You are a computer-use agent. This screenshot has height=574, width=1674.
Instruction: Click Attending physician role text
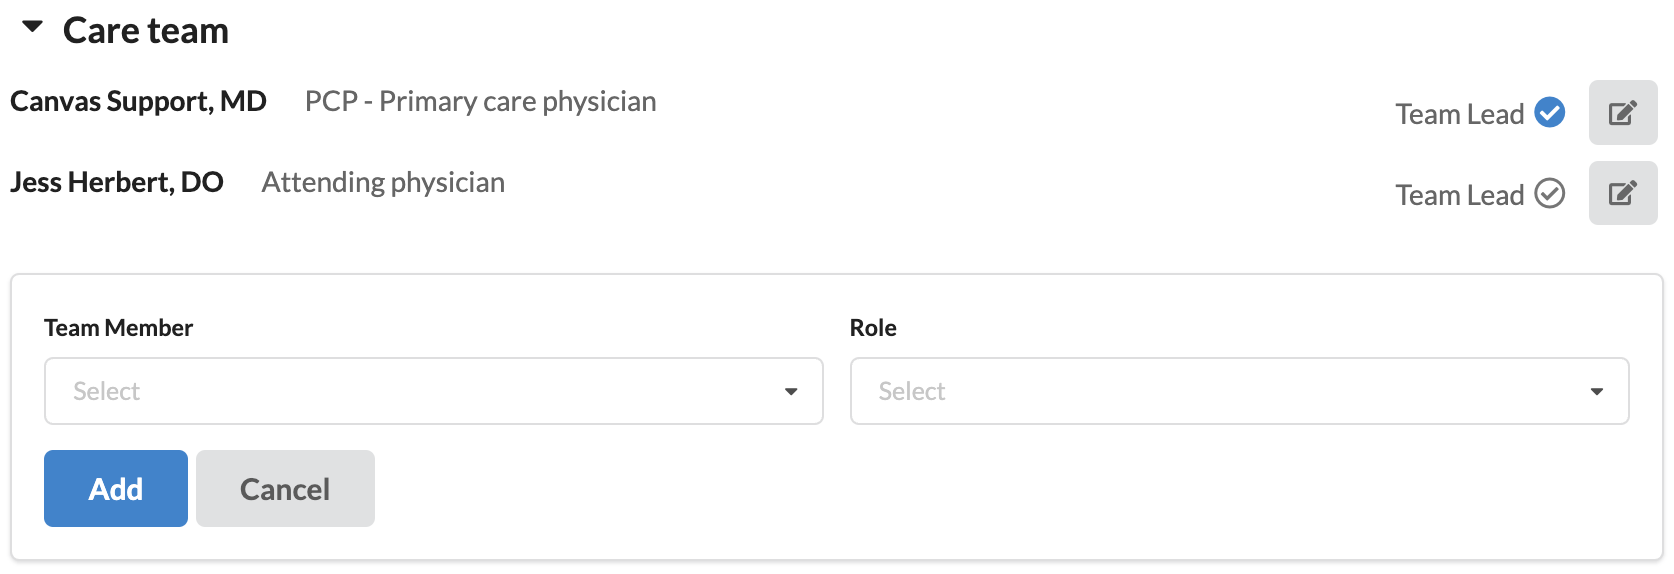click(383, 182)
